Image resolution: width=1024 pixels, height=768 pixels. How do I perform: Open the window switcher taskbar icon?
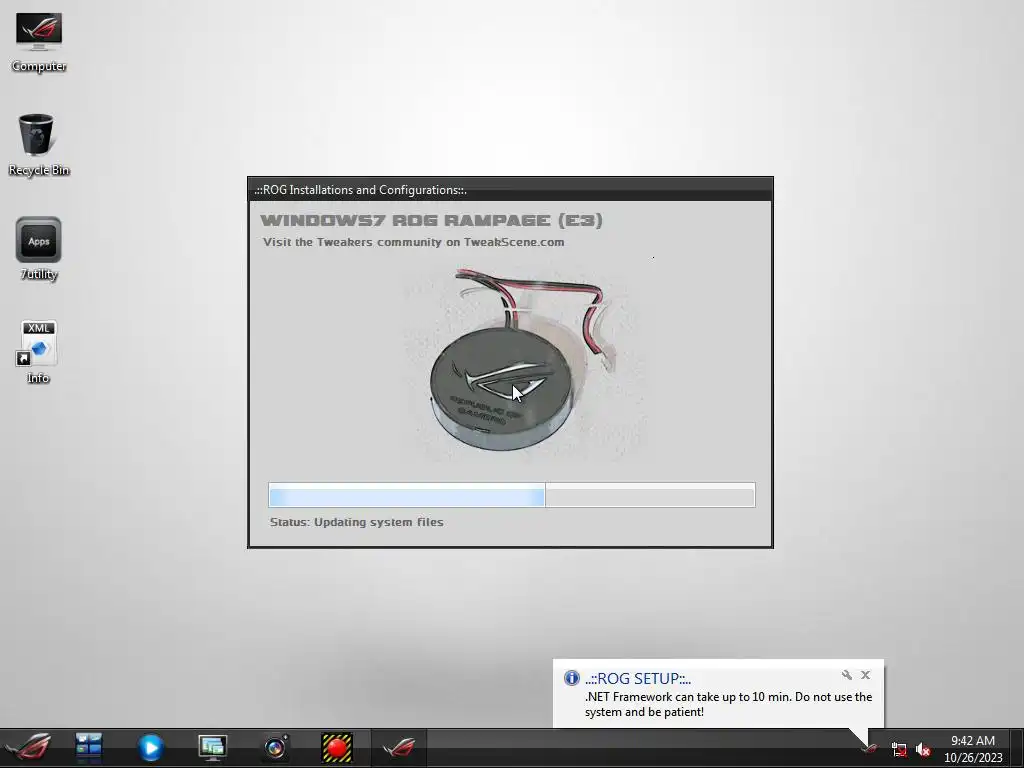[x=88, y=748]
